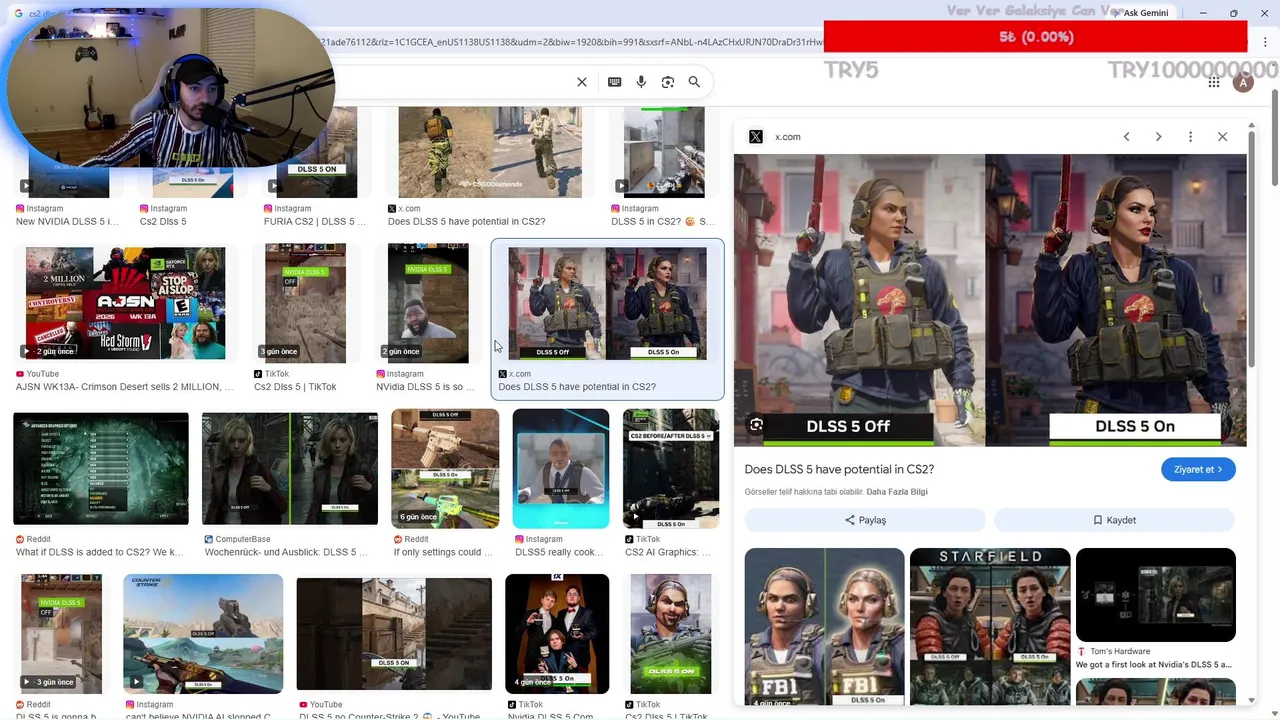The height and width of the screenshot is (720, 1280).
Task: Click 'DLSS 5 in CS2?' Instagram result title
Action: 663,222
